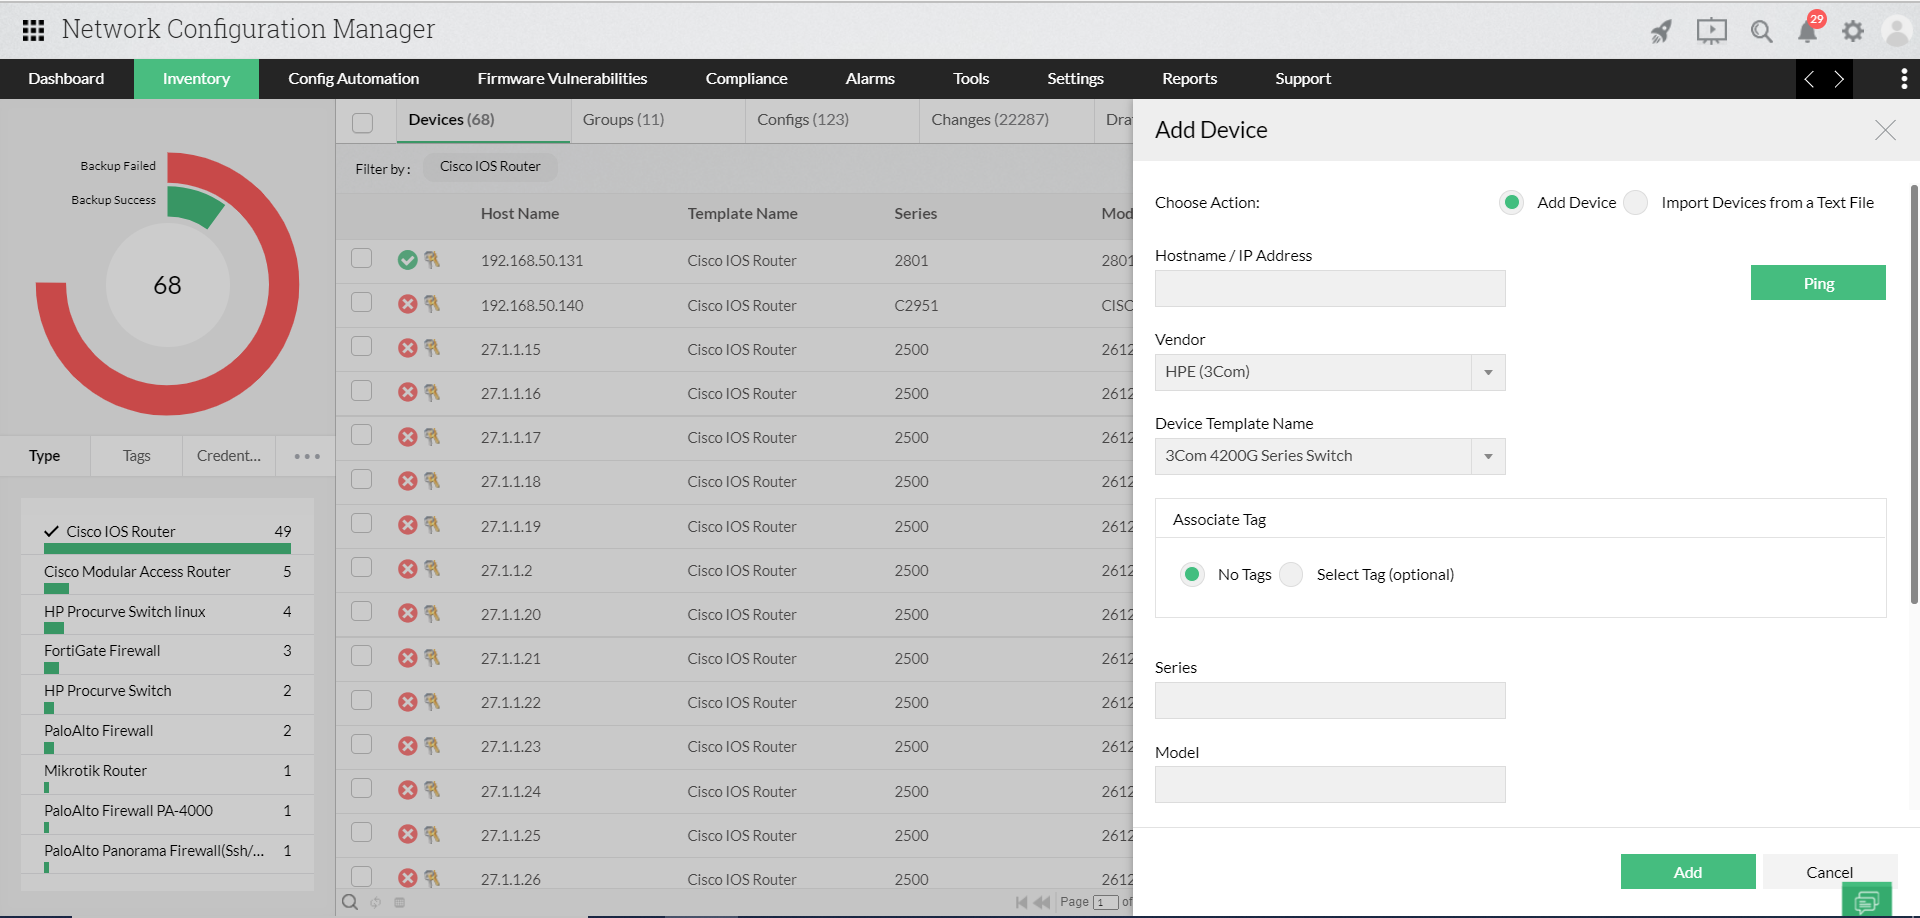This screenshot has width=1920, height=918.
Task: Click credentials key icon for 27.1.1.22
Action: click(x=432, y=702)
